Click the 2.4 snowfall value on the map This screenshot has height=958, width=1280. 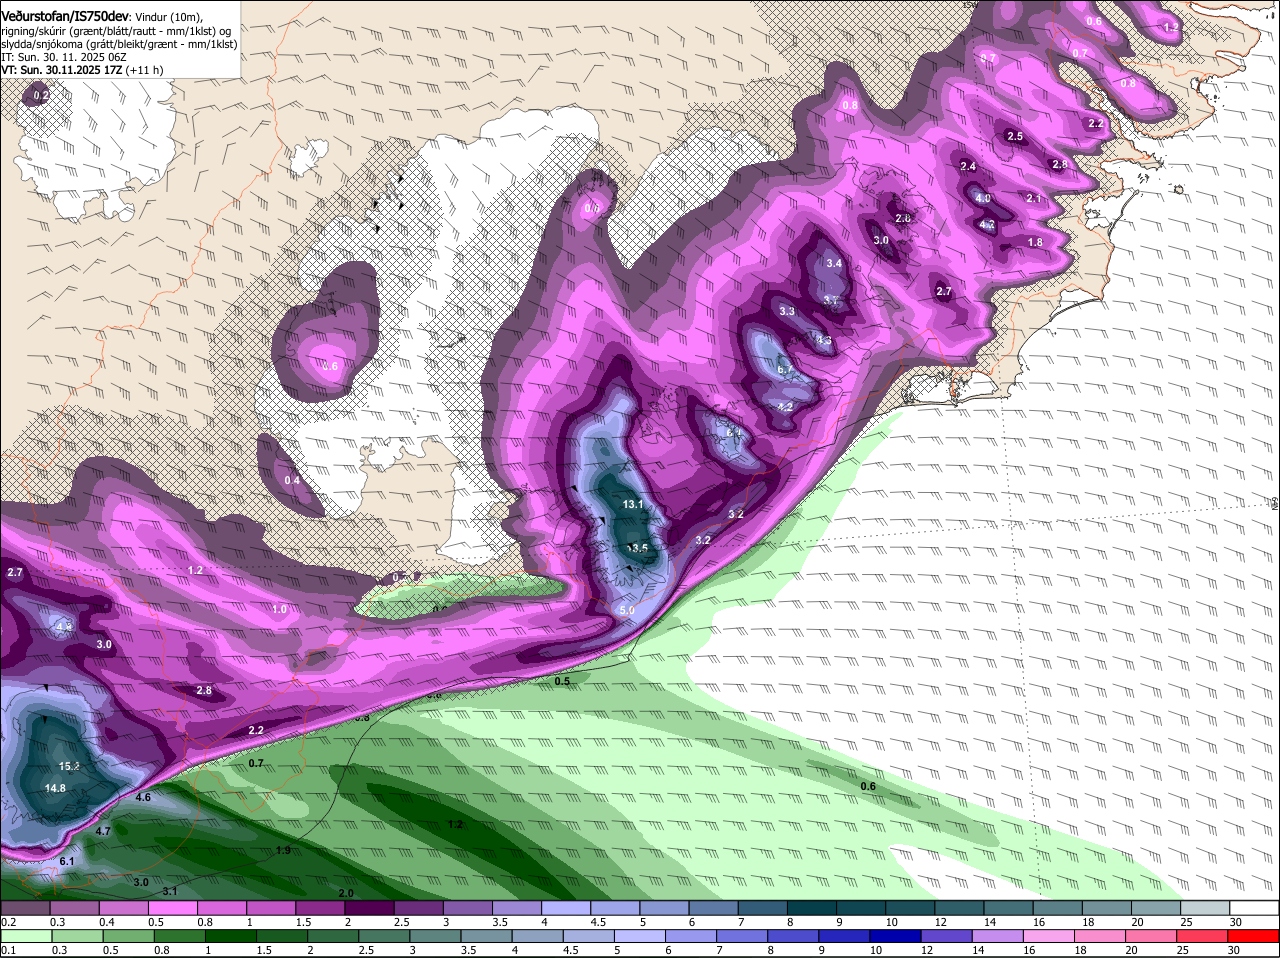pyautogui.click(x=968, y=166)
